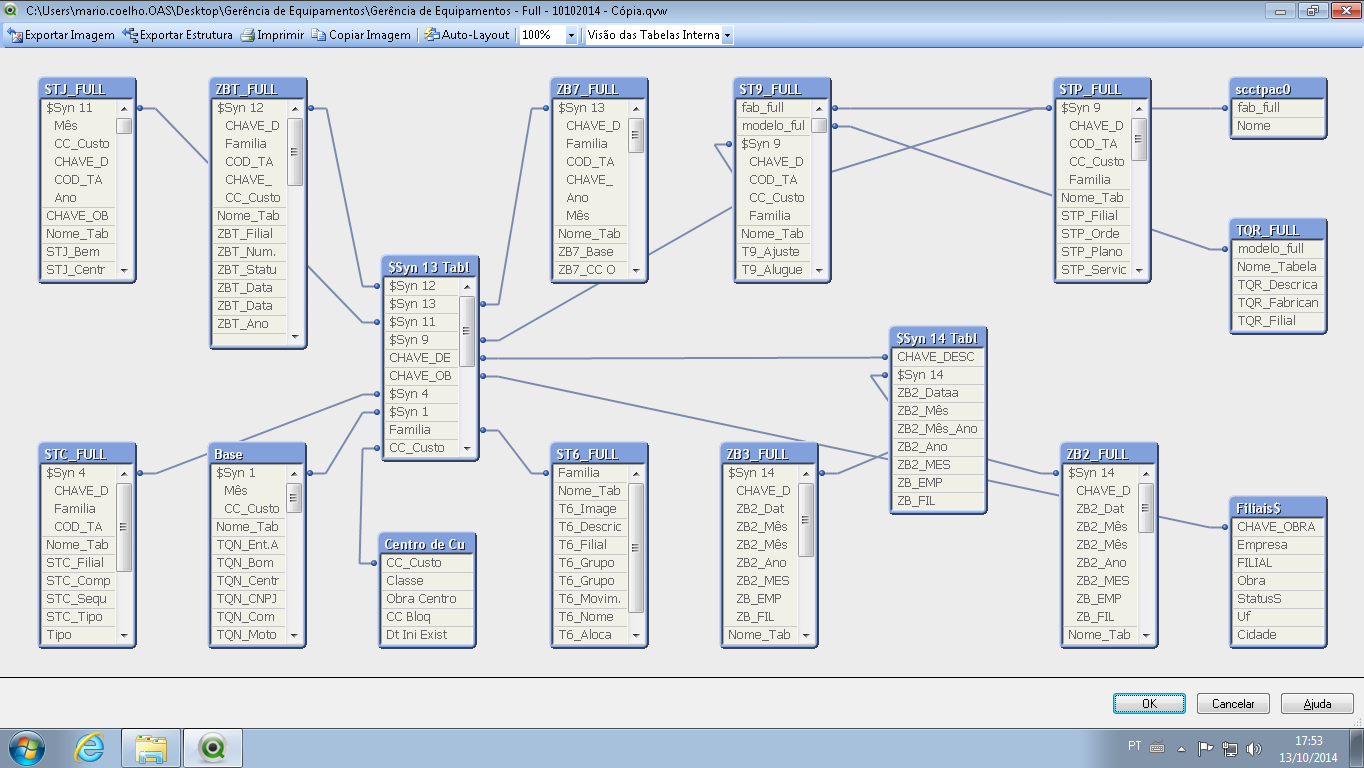Select the STP_FULL table header
The height and width of the screenshot is (768, 1364).
coord(1102,89)
